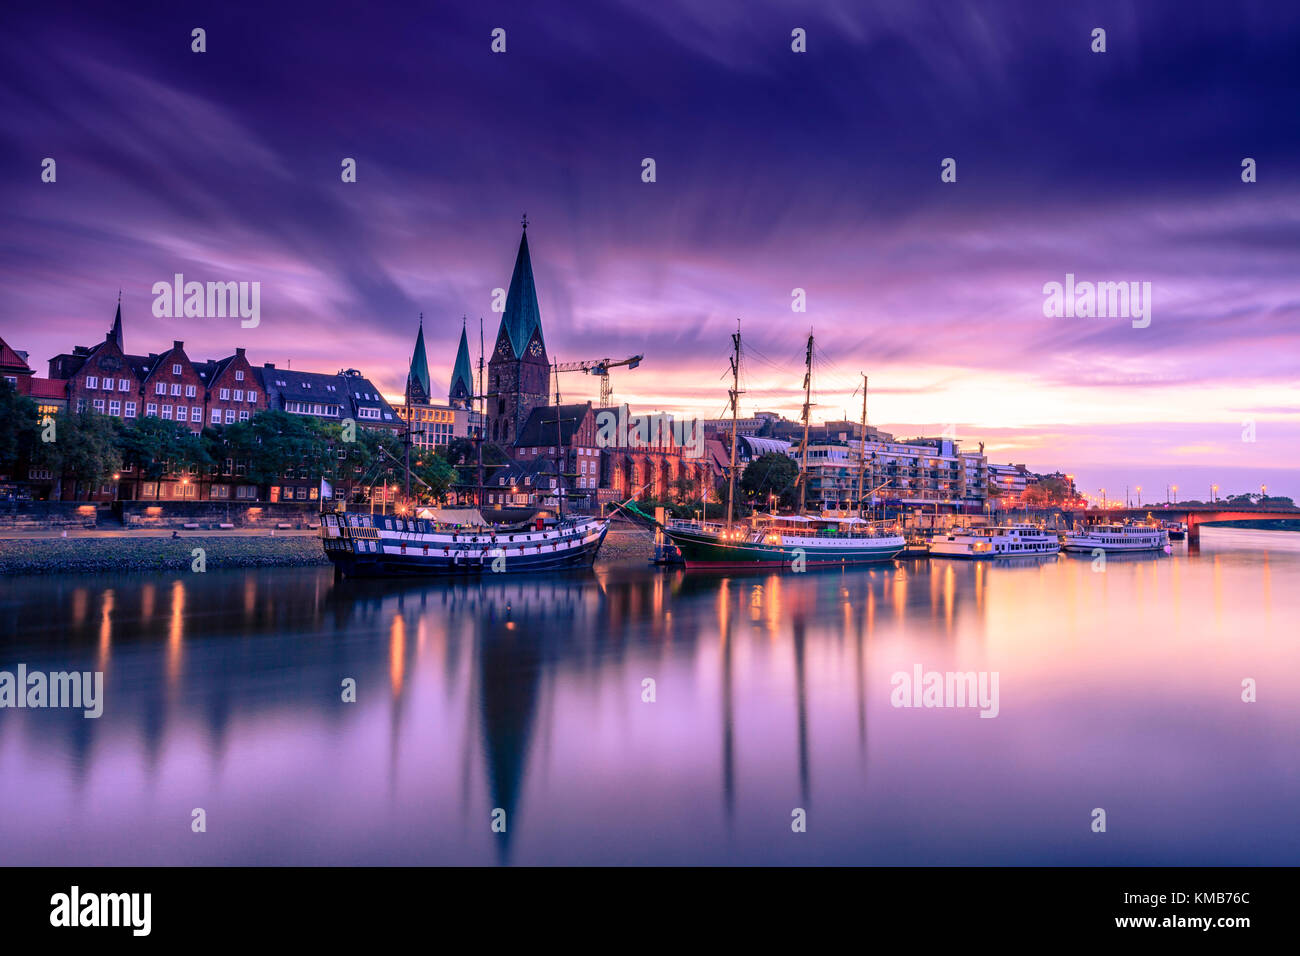
Task: Click the alamy logo in the black footer bar
Action: click(x=101, y=911)
